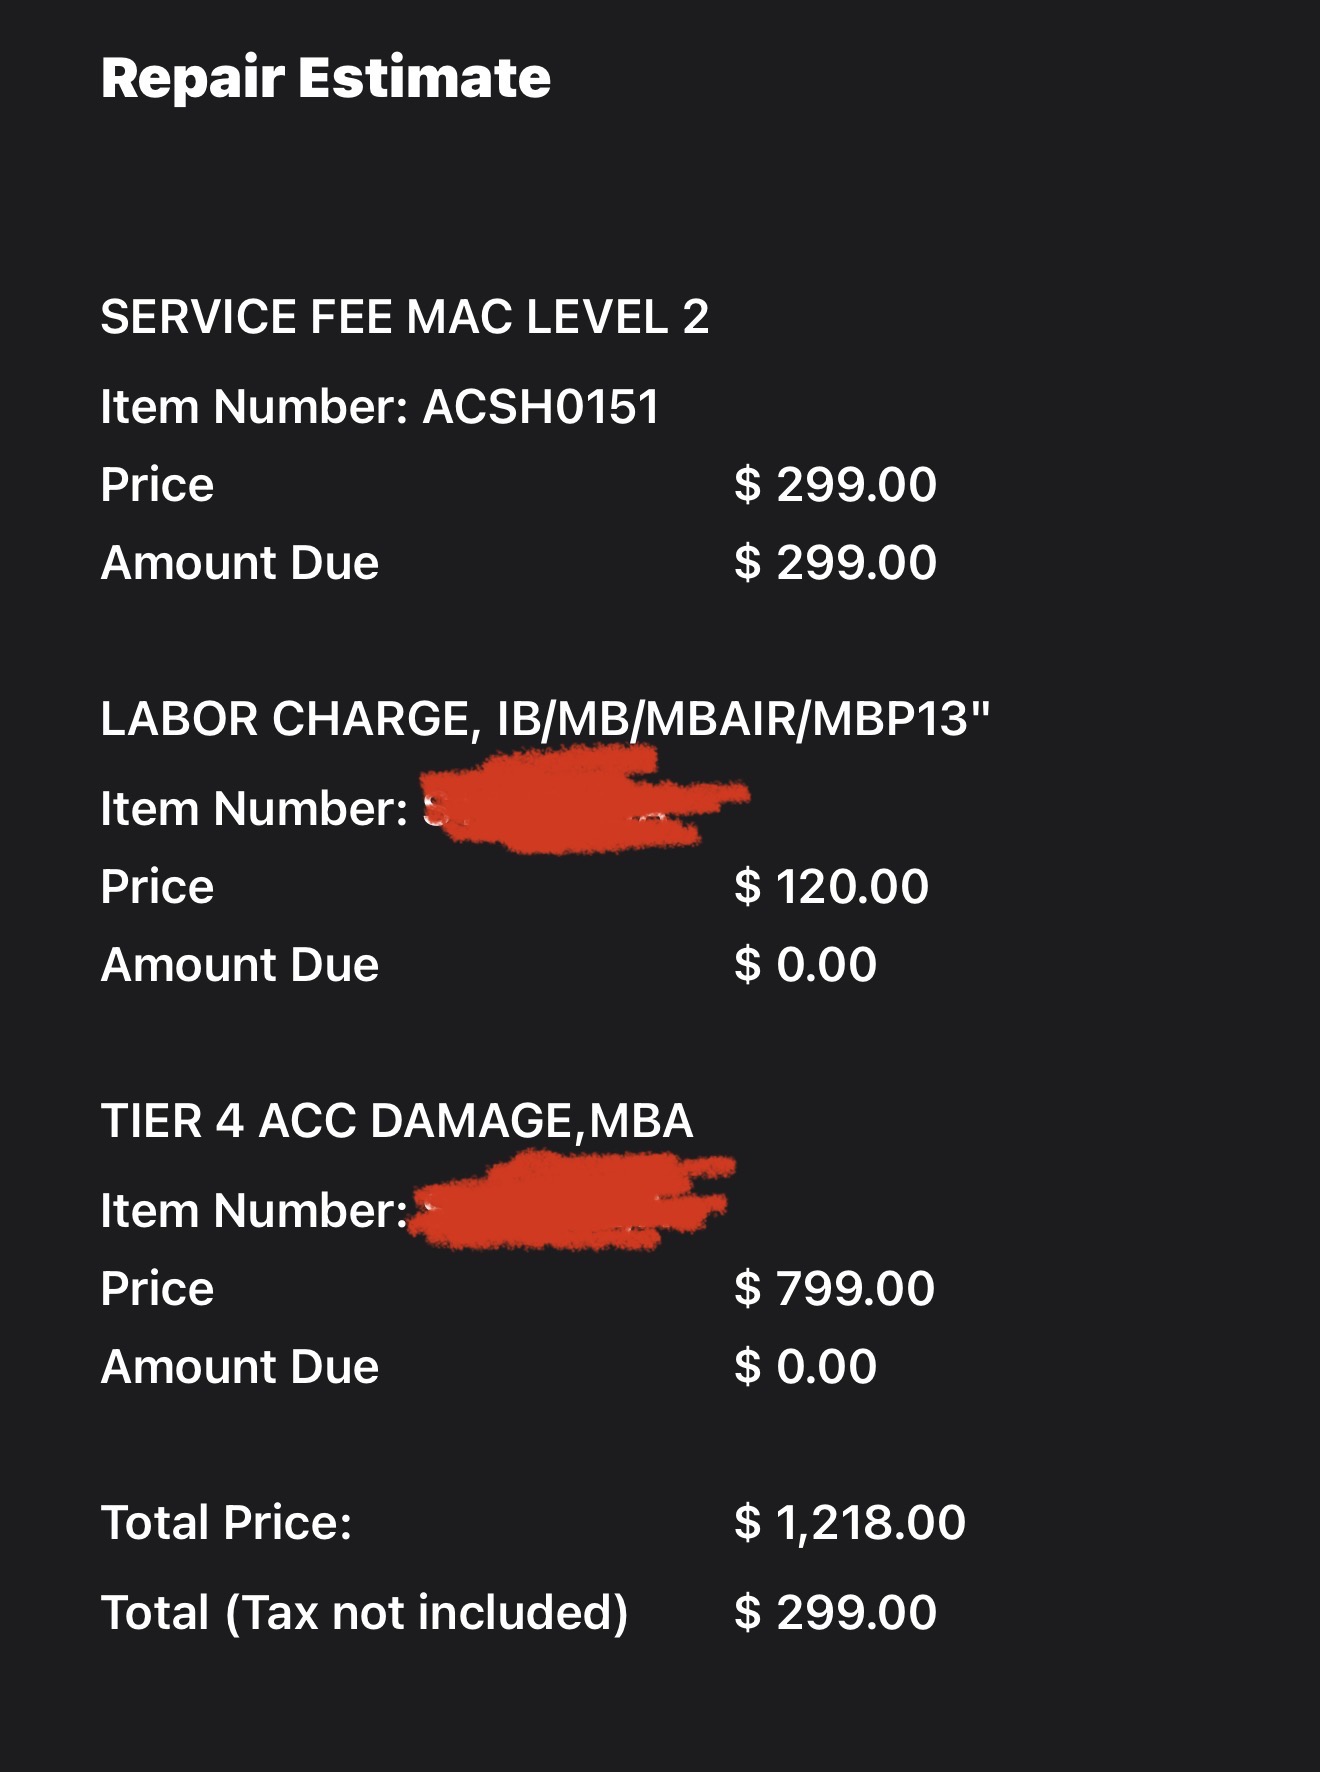
Task: Click item number ACSH0151
Action: pos(540,407)
